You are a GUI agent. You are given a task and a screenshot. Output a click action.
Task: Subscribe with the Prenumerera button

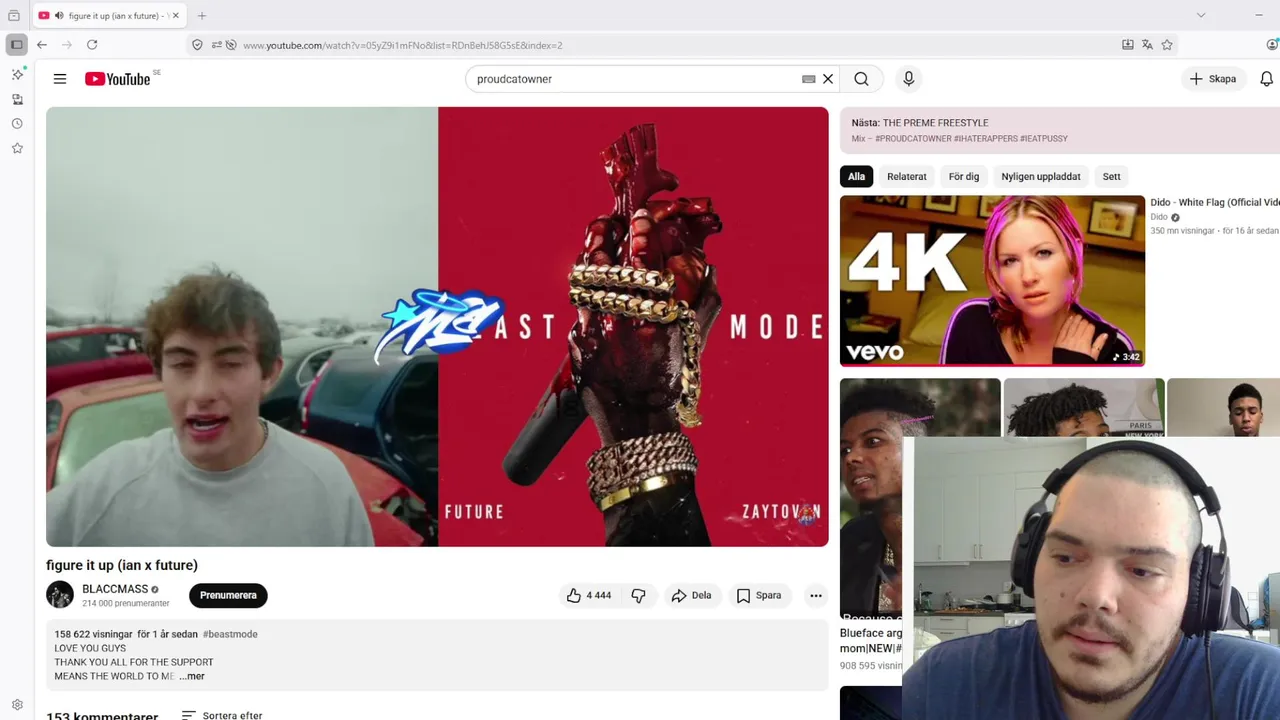(228, 595)
